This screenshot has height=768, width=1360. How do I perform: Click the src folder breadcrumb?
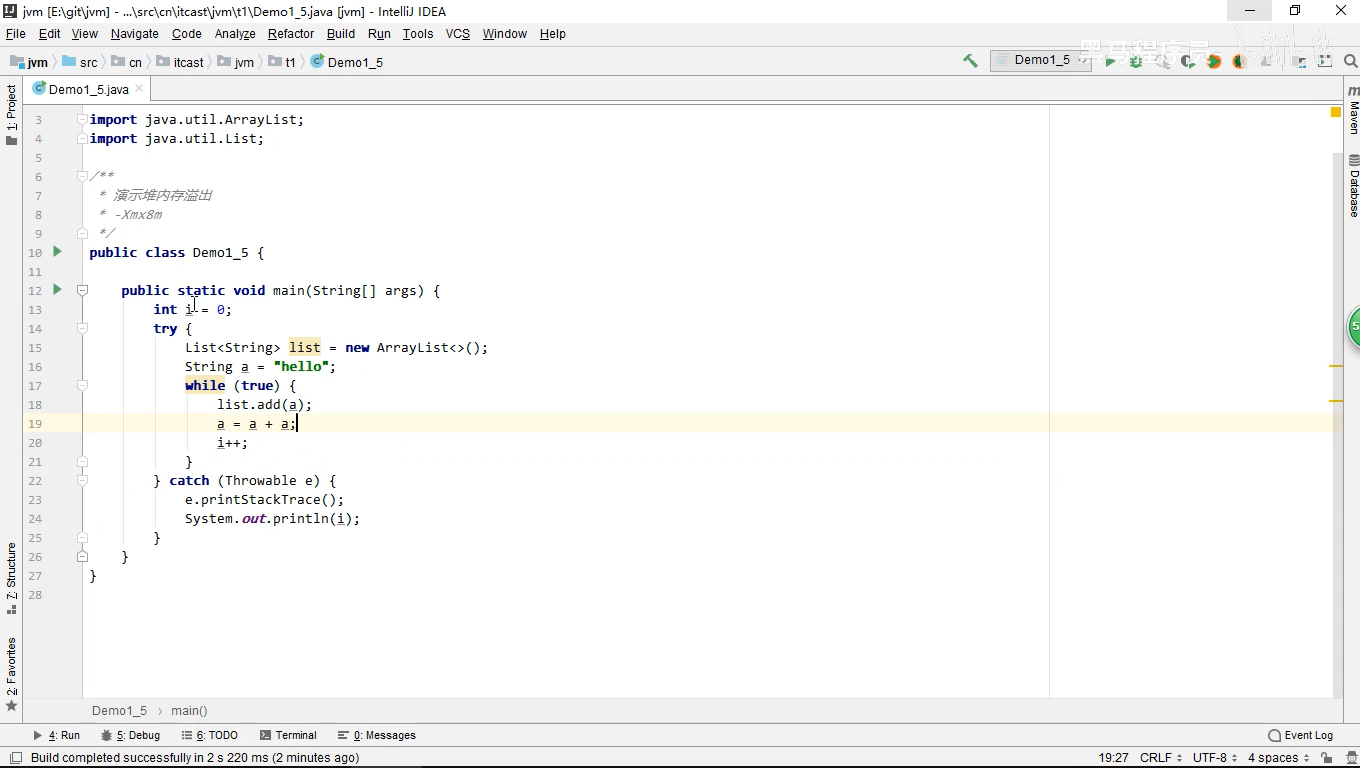pos(80,62)
